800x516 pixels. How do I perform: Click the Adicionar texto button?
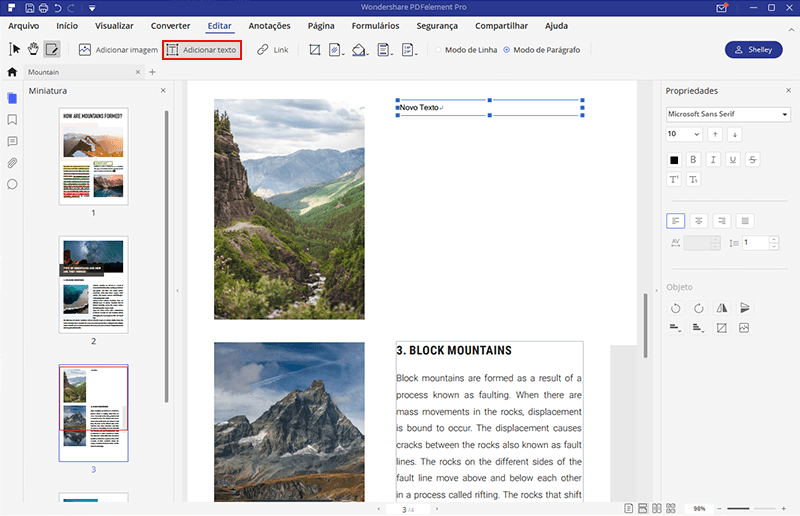[202, 49]
